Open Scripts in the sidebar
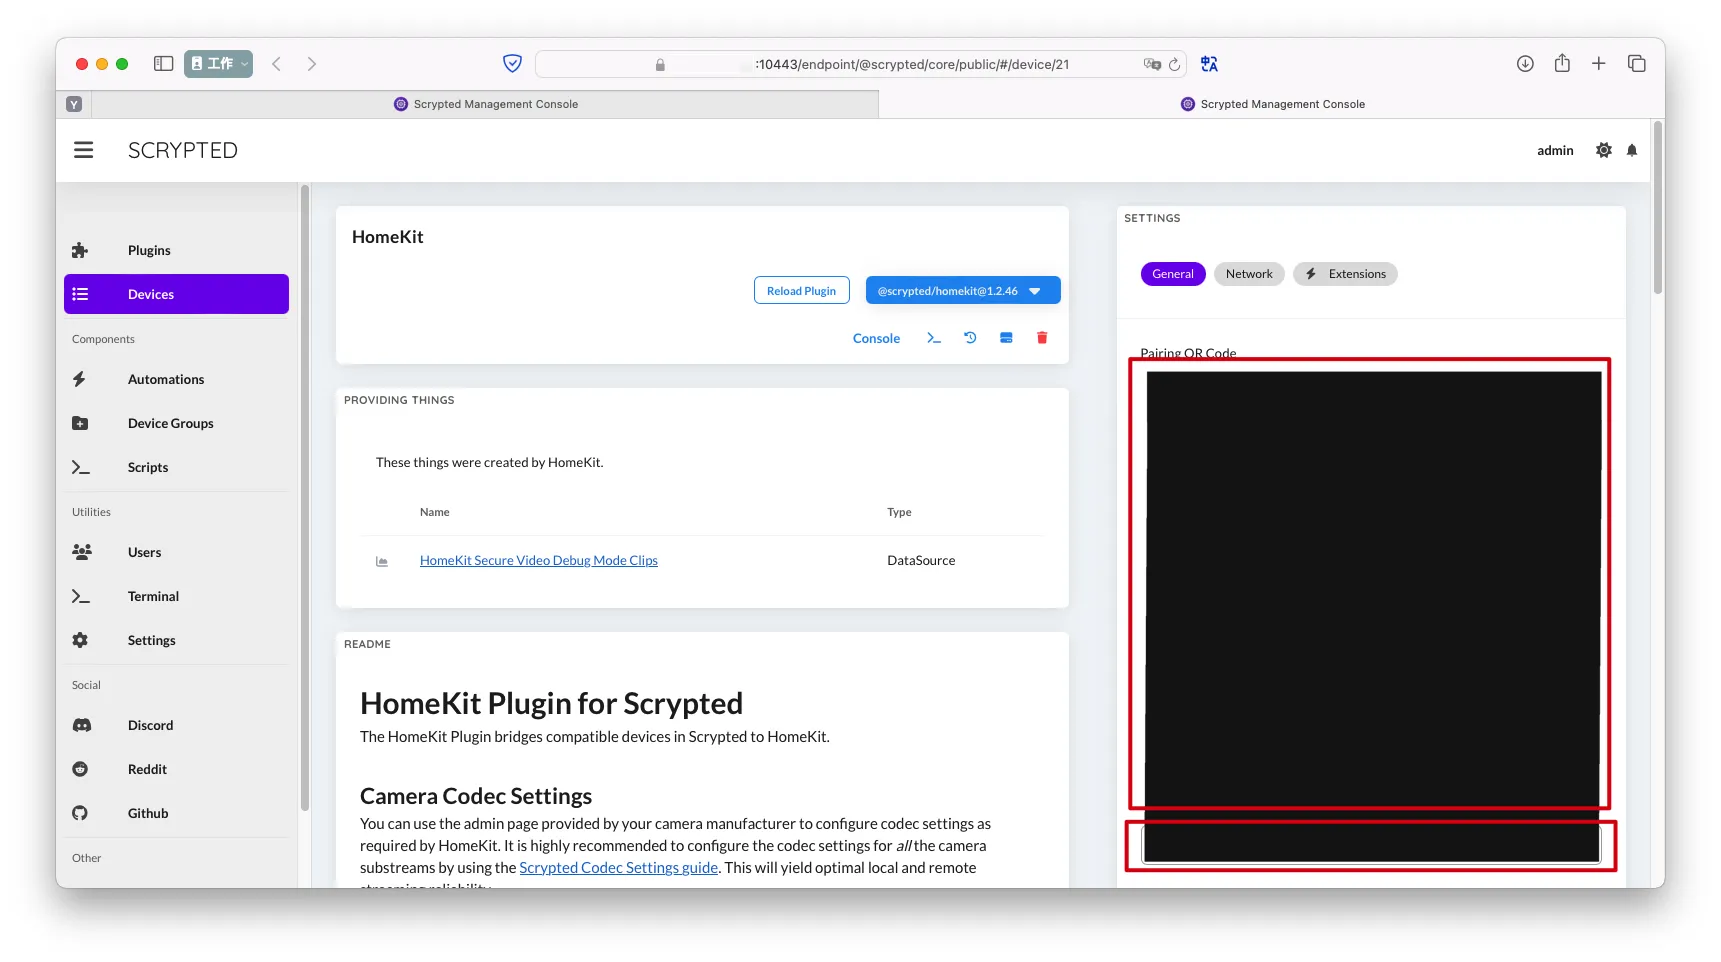 pyautogui.click(x=176, y=467)
